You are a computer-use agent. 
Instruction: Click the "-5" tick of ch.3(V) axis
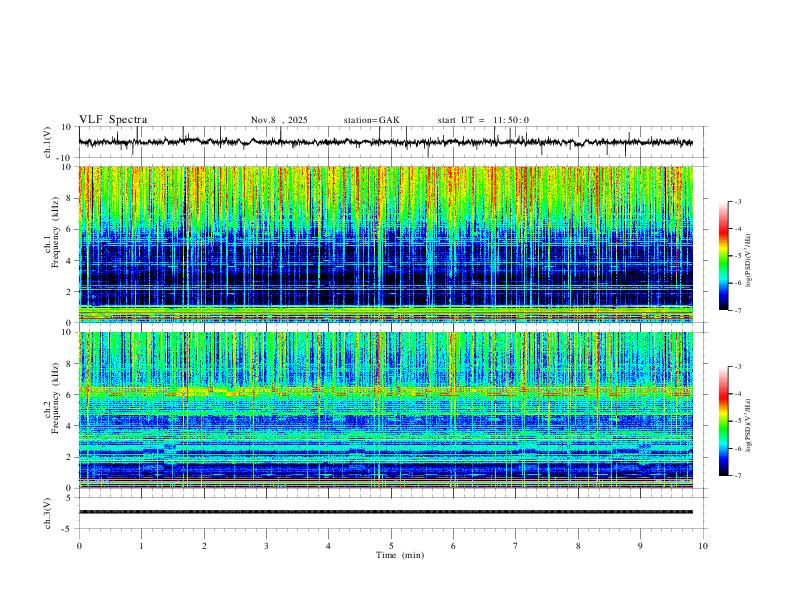[68, 529]
